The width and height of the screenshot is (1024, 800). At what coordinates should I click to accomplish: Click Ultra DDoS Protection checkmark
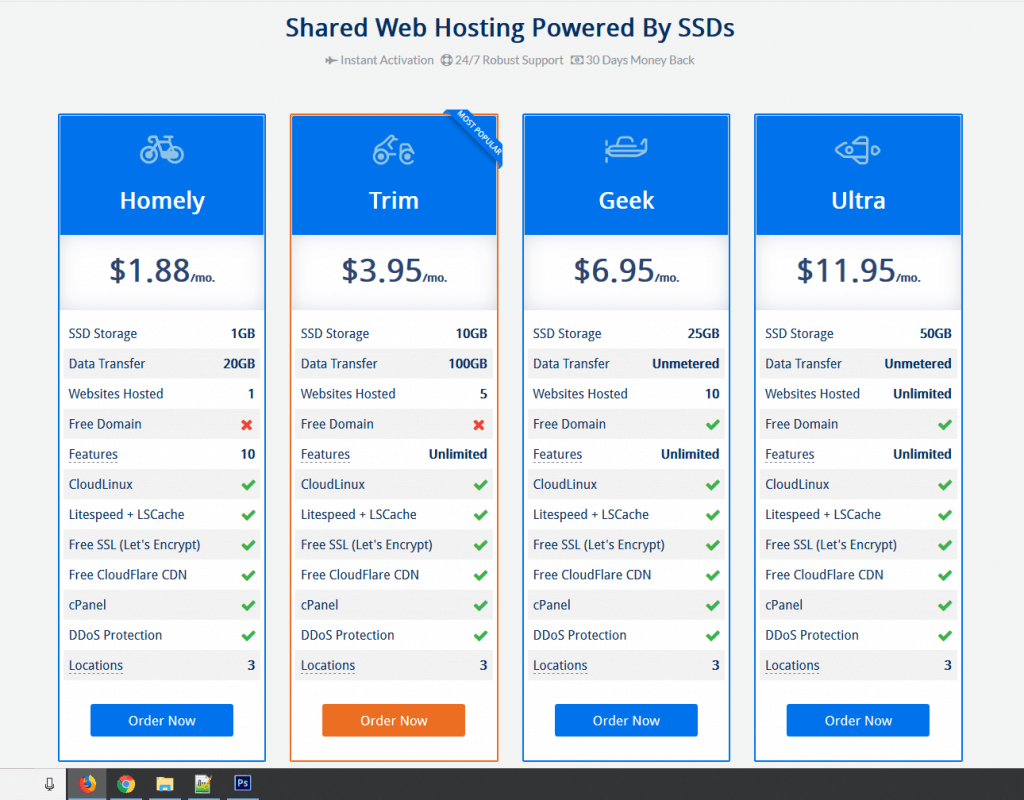[x=944, y=635]
